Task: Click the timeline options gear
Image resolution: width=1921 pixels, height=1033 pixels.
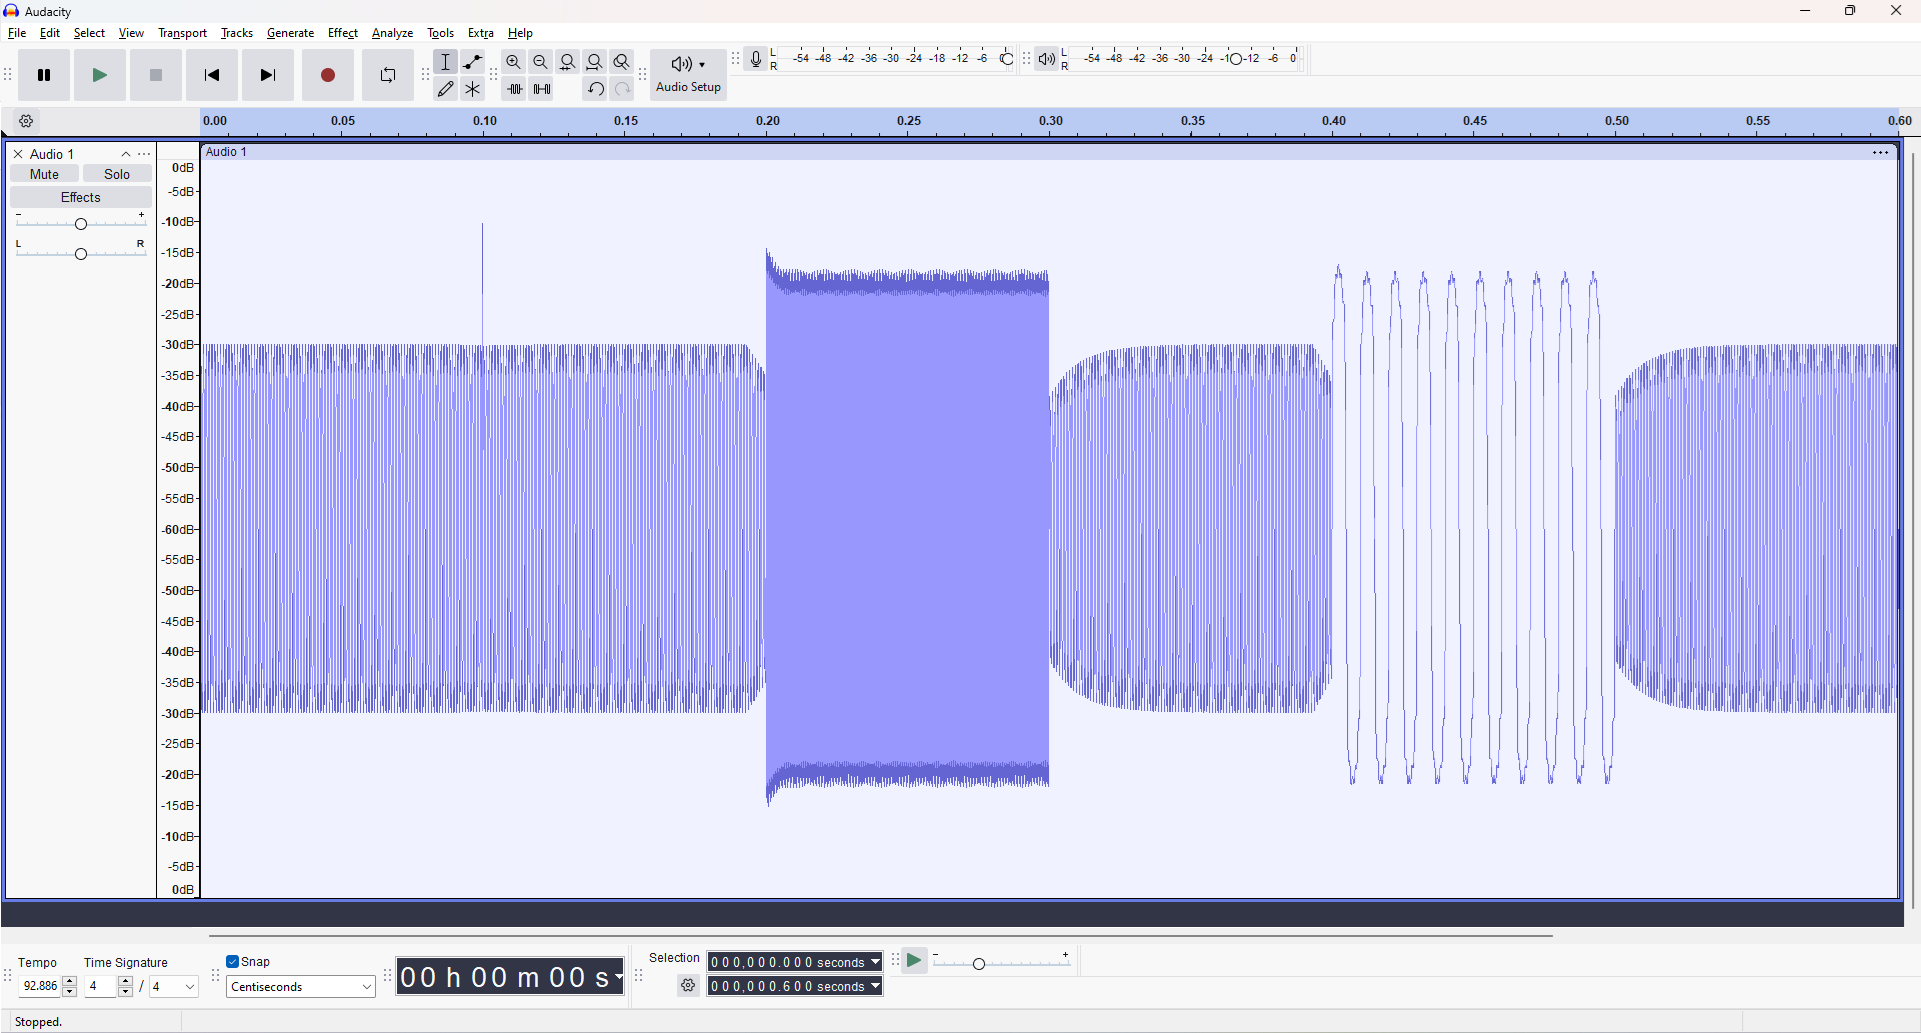Action: 26,120
